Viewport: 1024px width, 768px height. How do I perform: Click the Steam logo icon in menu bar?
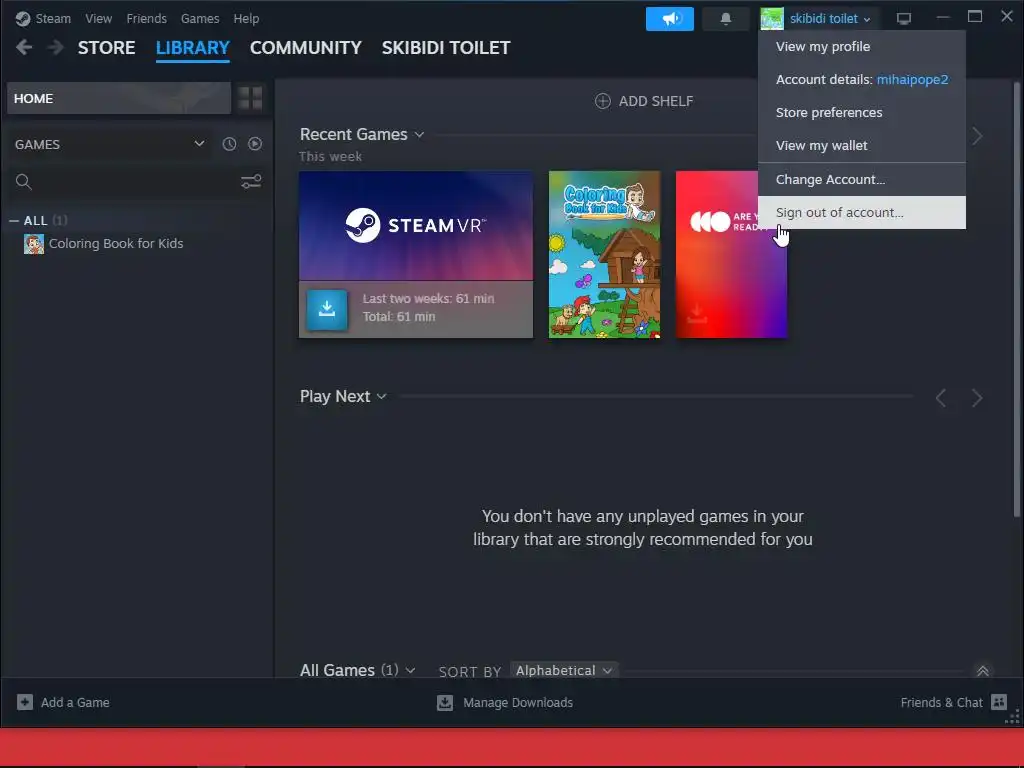pos(23,18)
